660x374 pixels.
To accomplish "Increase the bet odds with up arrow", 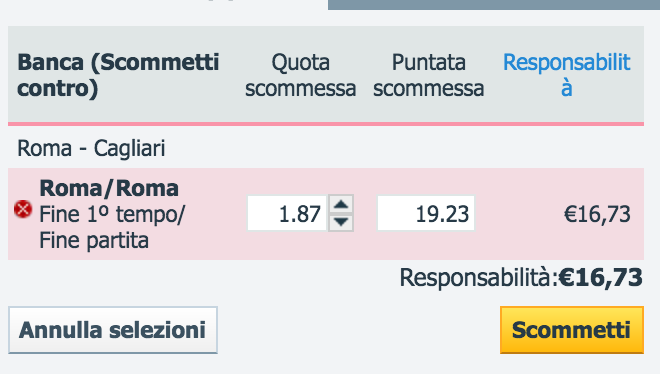I will tap(341, 205).
